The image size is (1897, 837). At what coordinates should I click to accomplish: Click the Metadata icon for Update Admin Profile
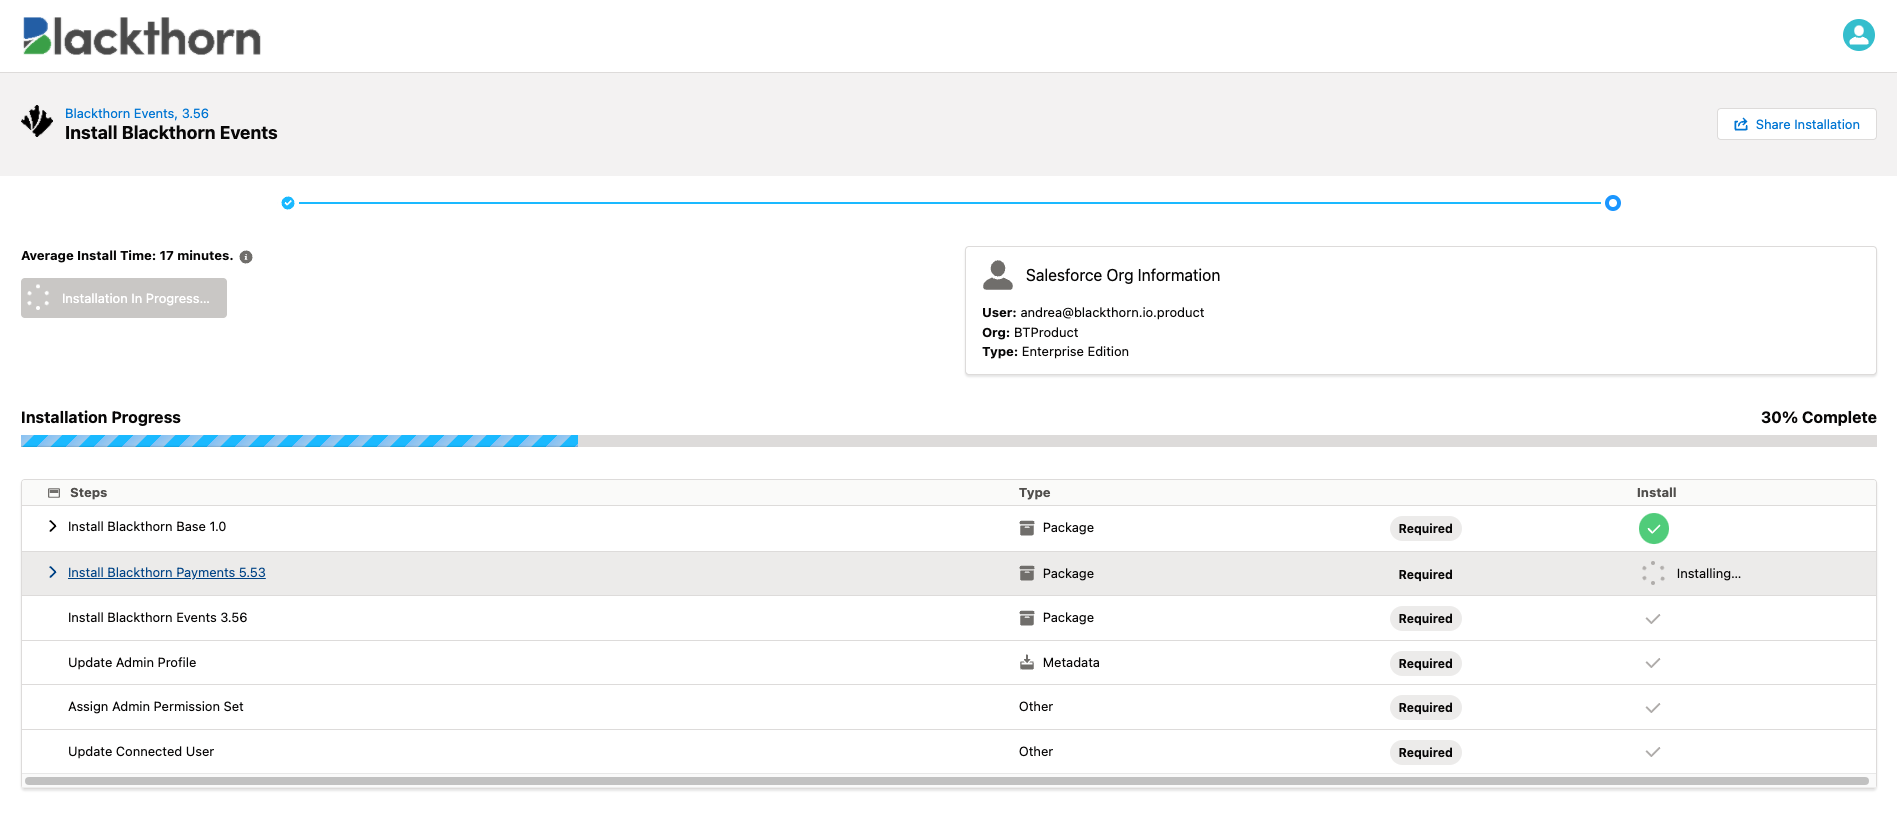pos(1026,662)
